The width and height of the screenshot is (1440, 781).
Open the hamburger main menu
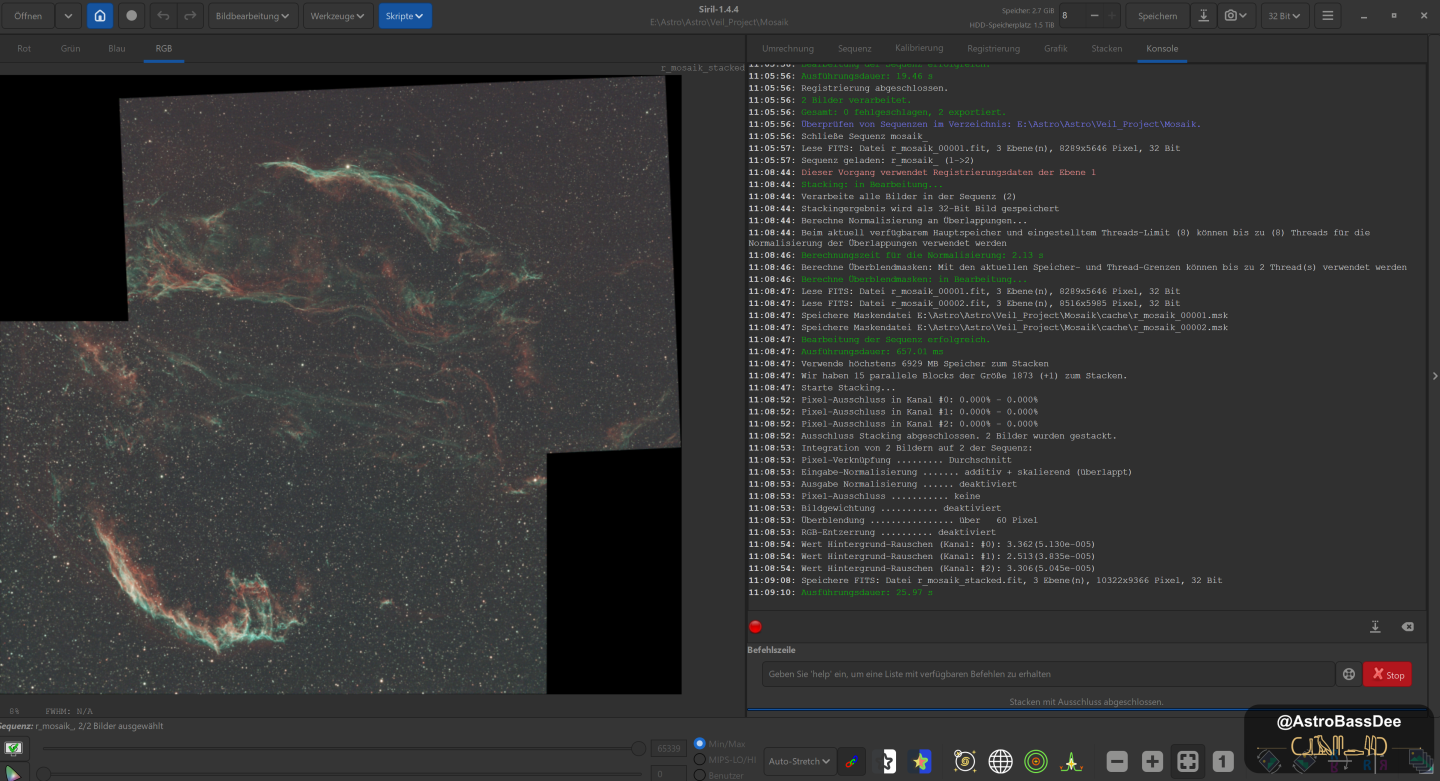[1327, 16]
